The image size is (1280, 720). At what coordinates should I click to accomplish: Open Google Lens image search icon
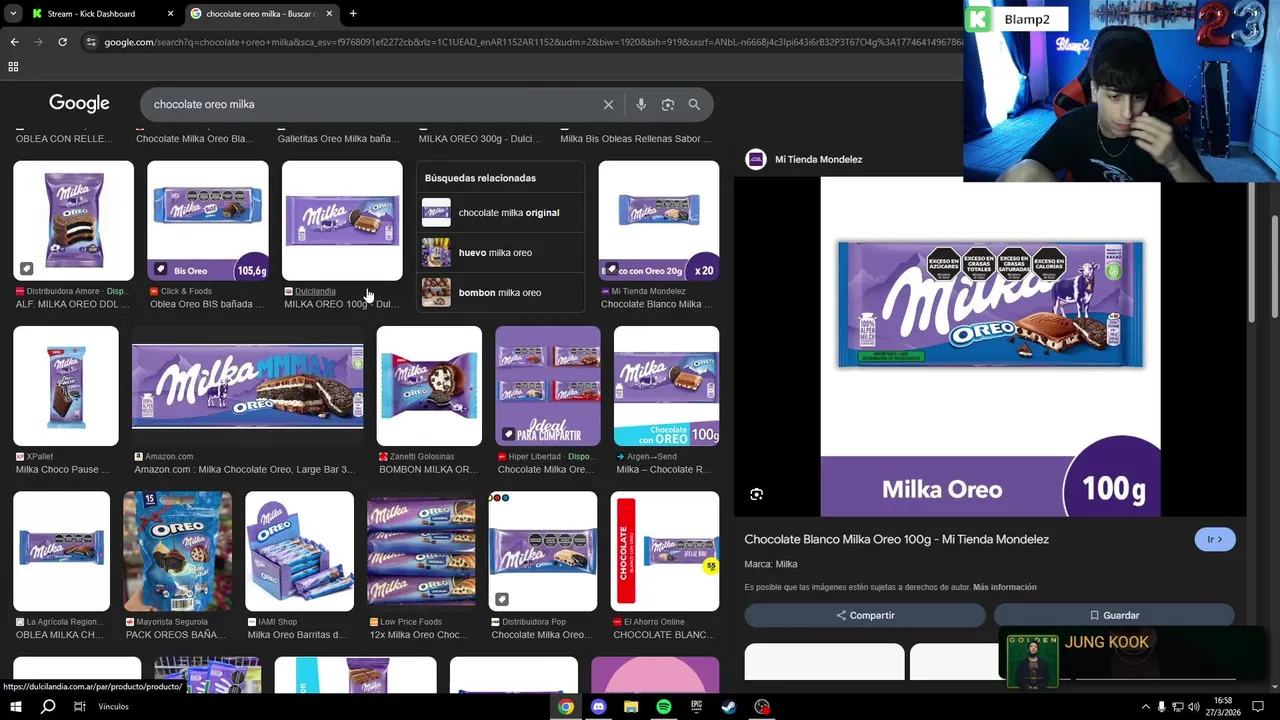click(x=667, y=104)
